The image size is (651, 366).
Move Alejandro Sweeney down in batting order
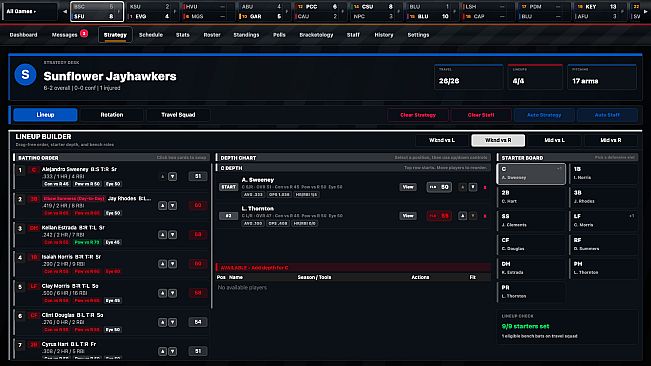coord(173,177)
